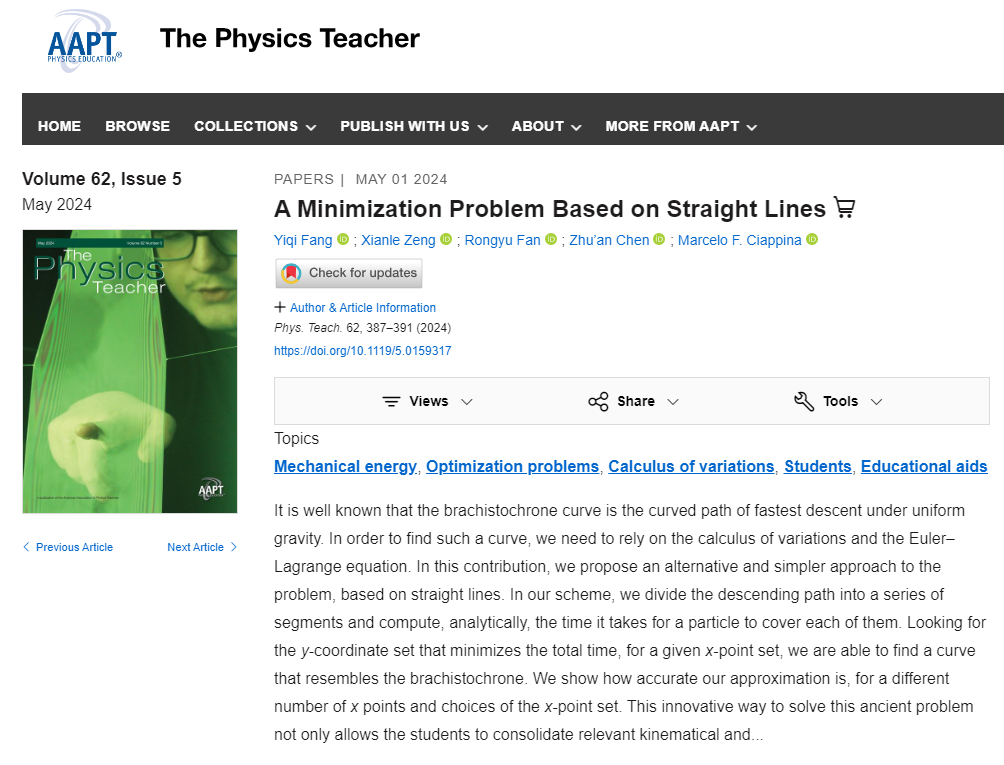Open Xianle Zeng's ORCID icon
Image resolution: width=1004 pixels, height=765 pixels.
click(x=446, y=240)
